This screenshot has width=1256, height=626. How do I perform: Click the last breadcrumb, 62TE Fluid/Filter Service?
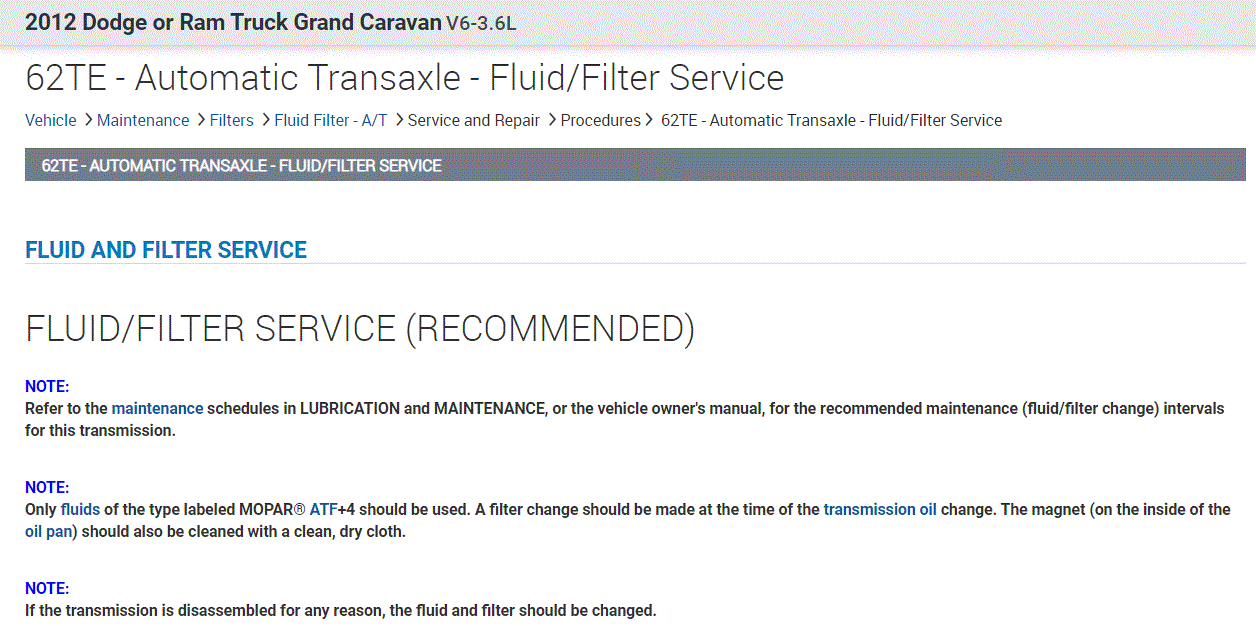831,120
